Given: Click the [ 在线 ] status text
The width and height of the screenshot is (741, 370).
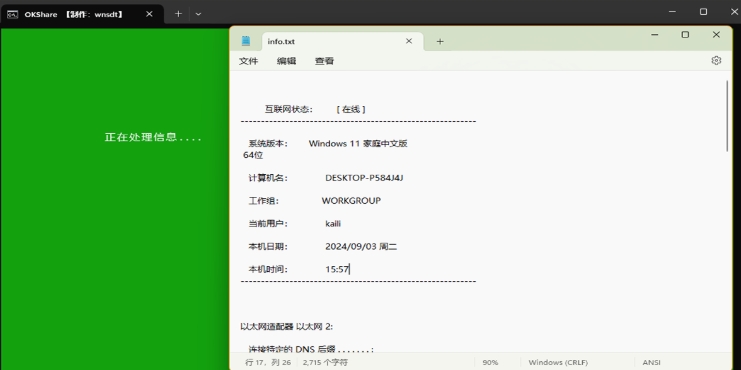Looking at the screenshot, I should click(351, 109).
